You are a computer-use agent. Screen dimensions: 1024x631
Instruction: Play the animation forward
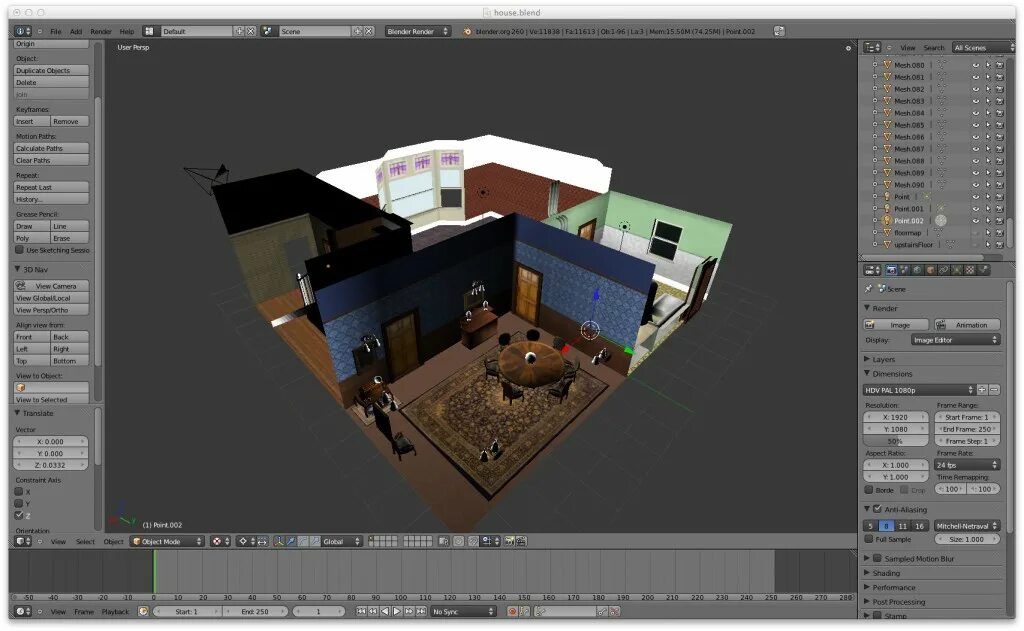pyautogui.click(x=397, y=611)
